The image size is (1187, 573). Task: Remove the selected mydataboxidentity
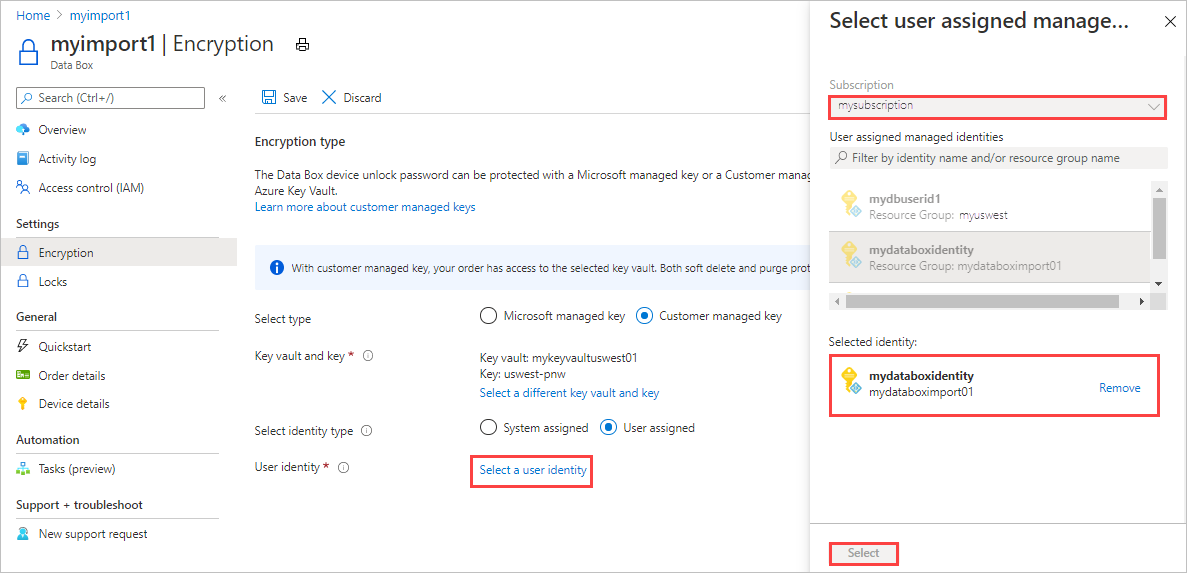(x=1119, y=388)
